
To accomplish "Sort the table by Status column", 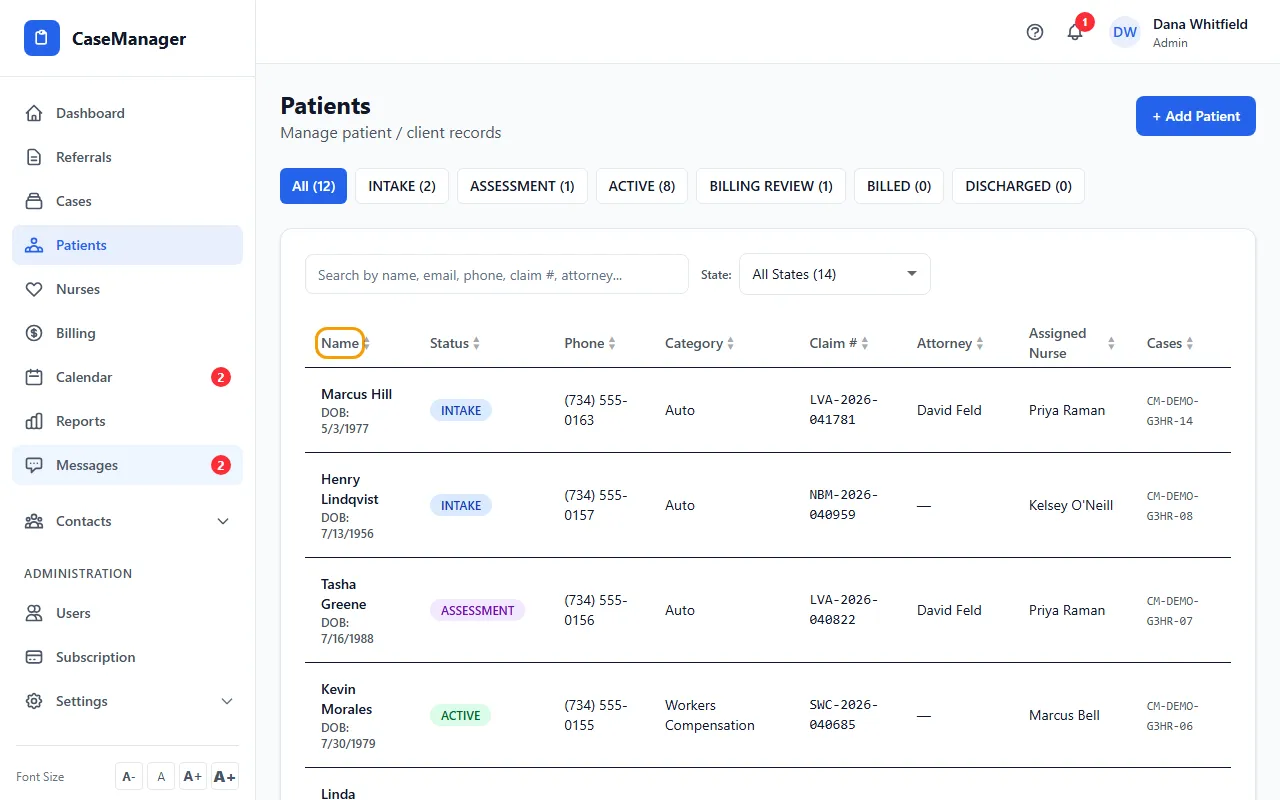I will pos(455,343).
